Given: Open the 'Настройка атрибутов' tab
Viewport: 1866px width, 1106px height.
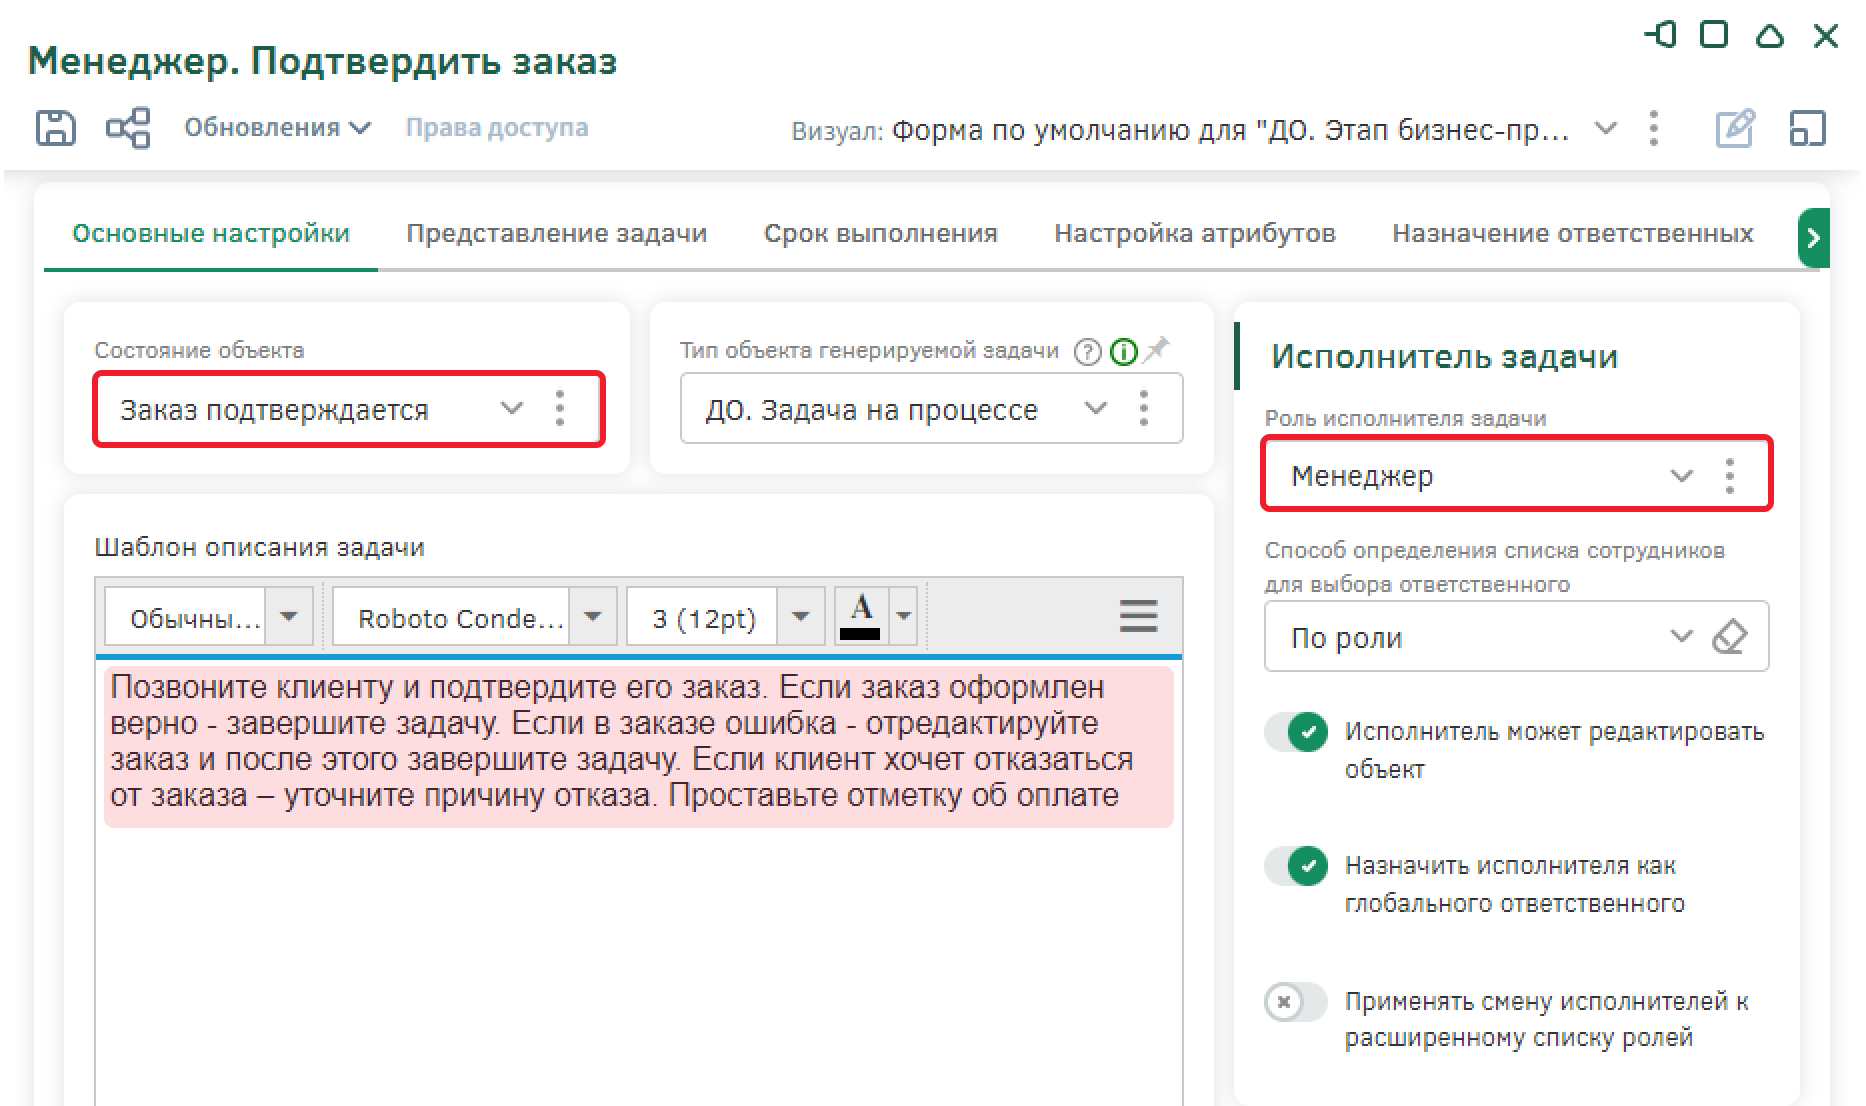Looking at the screenshot, I should (1194, 234).
